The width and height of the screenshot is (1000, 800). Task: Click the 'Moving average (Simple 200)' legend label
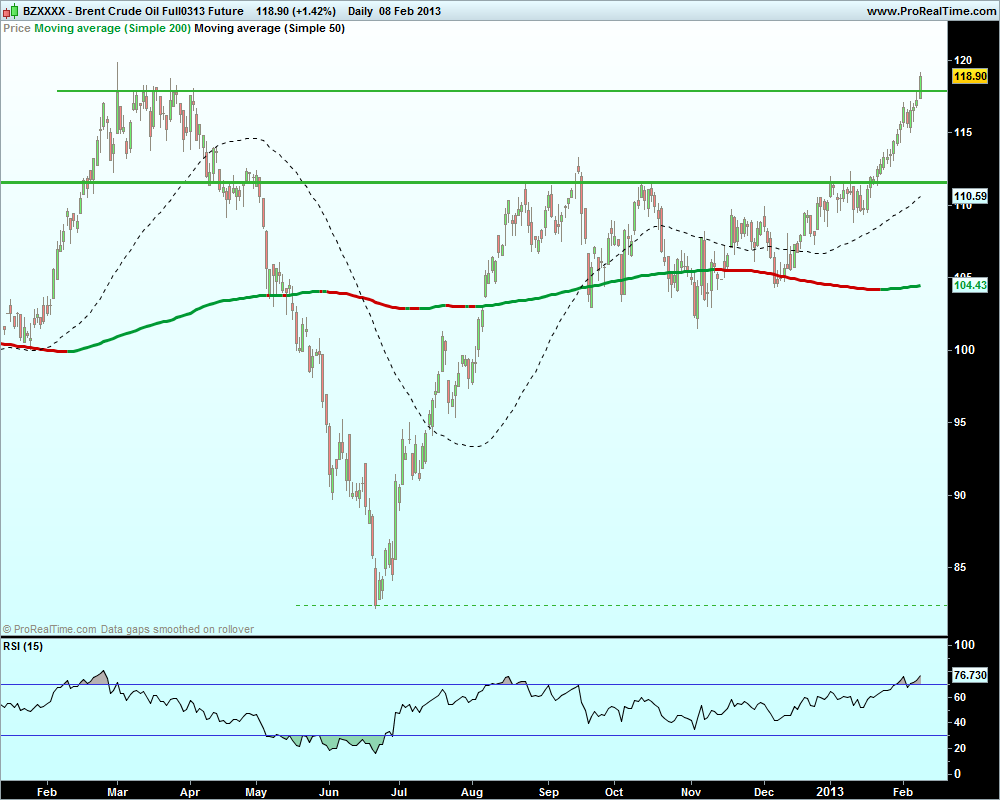[112, 28]
